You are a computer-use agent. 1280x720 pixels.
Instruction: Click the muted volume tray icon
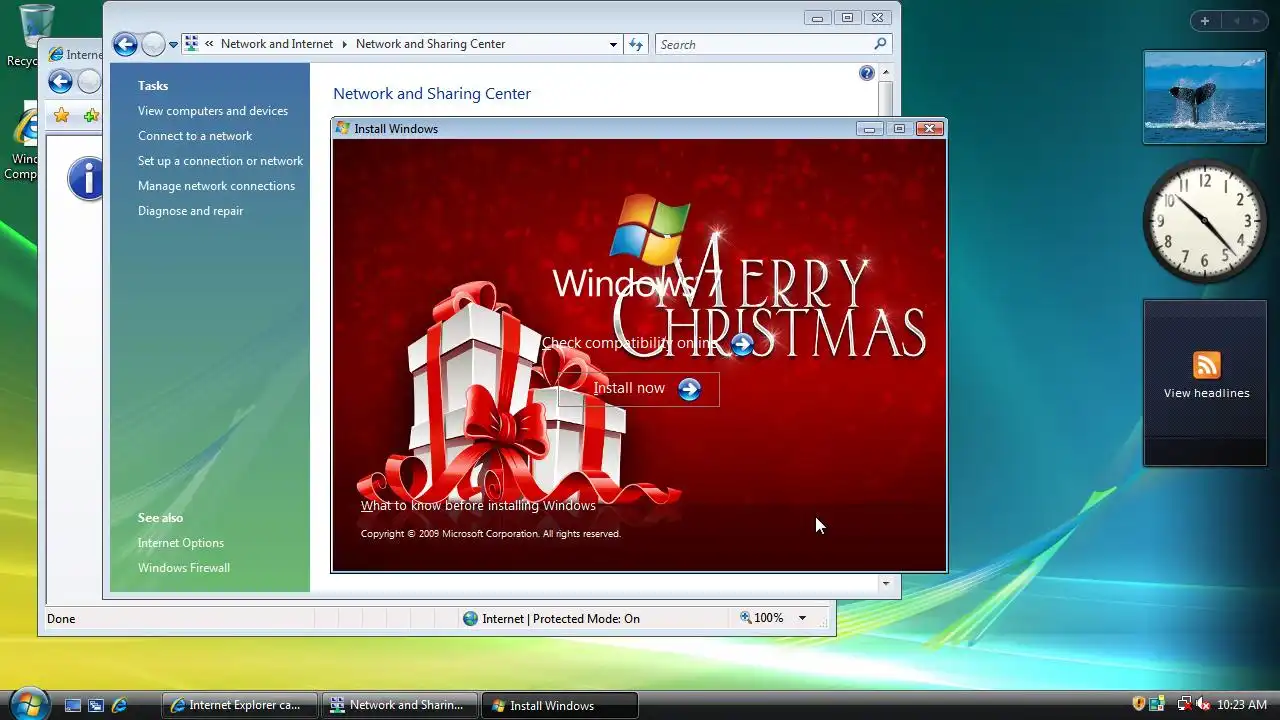1203,704
